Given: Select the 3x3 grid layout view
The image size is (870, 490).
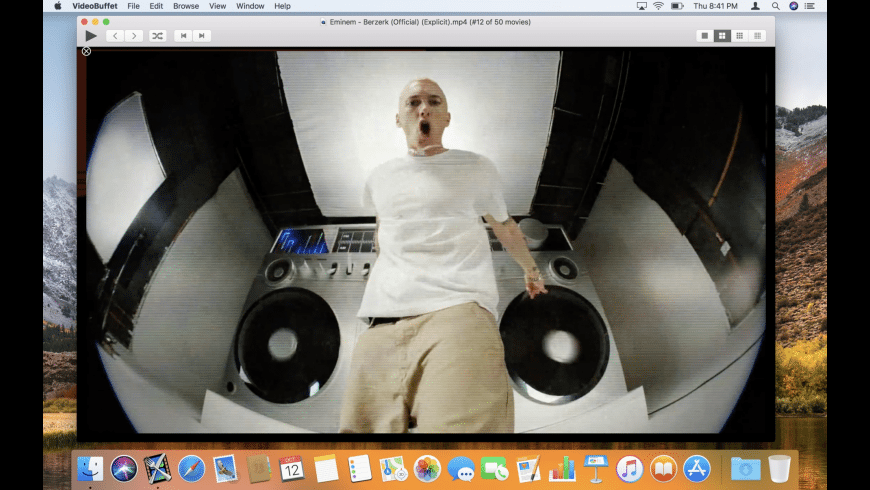Looking at the screenshot, I should coord(740,36).
